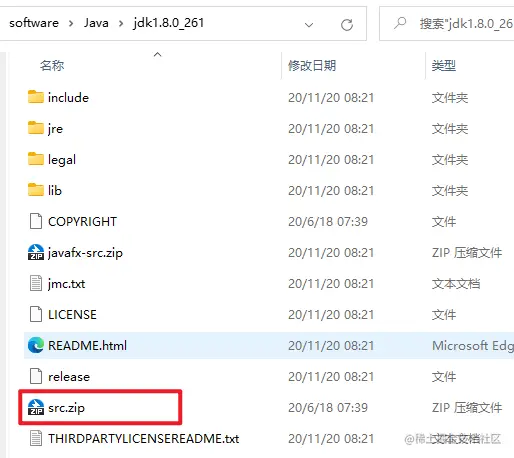Refresh the folder view
This screenshot has width=514, height=458.
pyautogui.click(x=347, y=25)
